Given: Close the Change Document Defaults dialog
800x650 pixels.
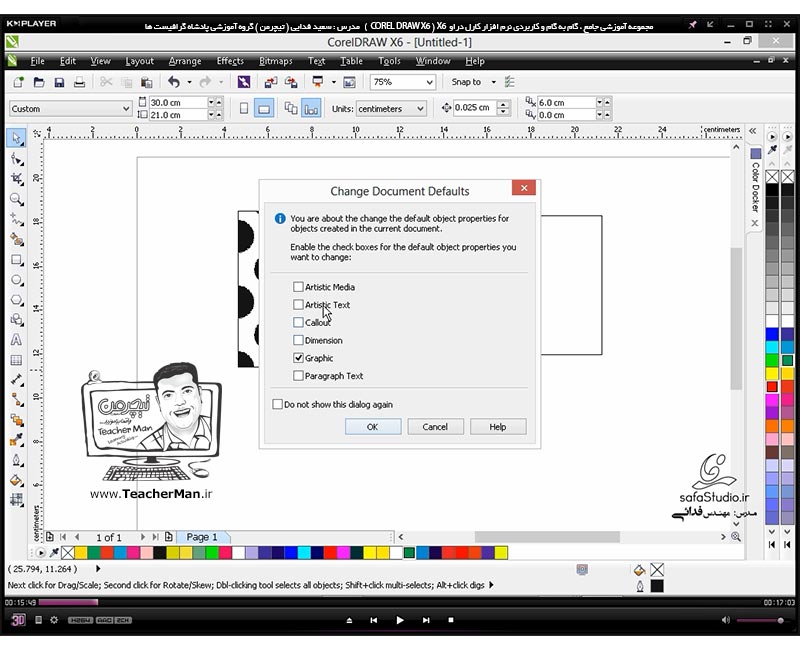Looking at the screenshot, I should click(x=524, y=188).
